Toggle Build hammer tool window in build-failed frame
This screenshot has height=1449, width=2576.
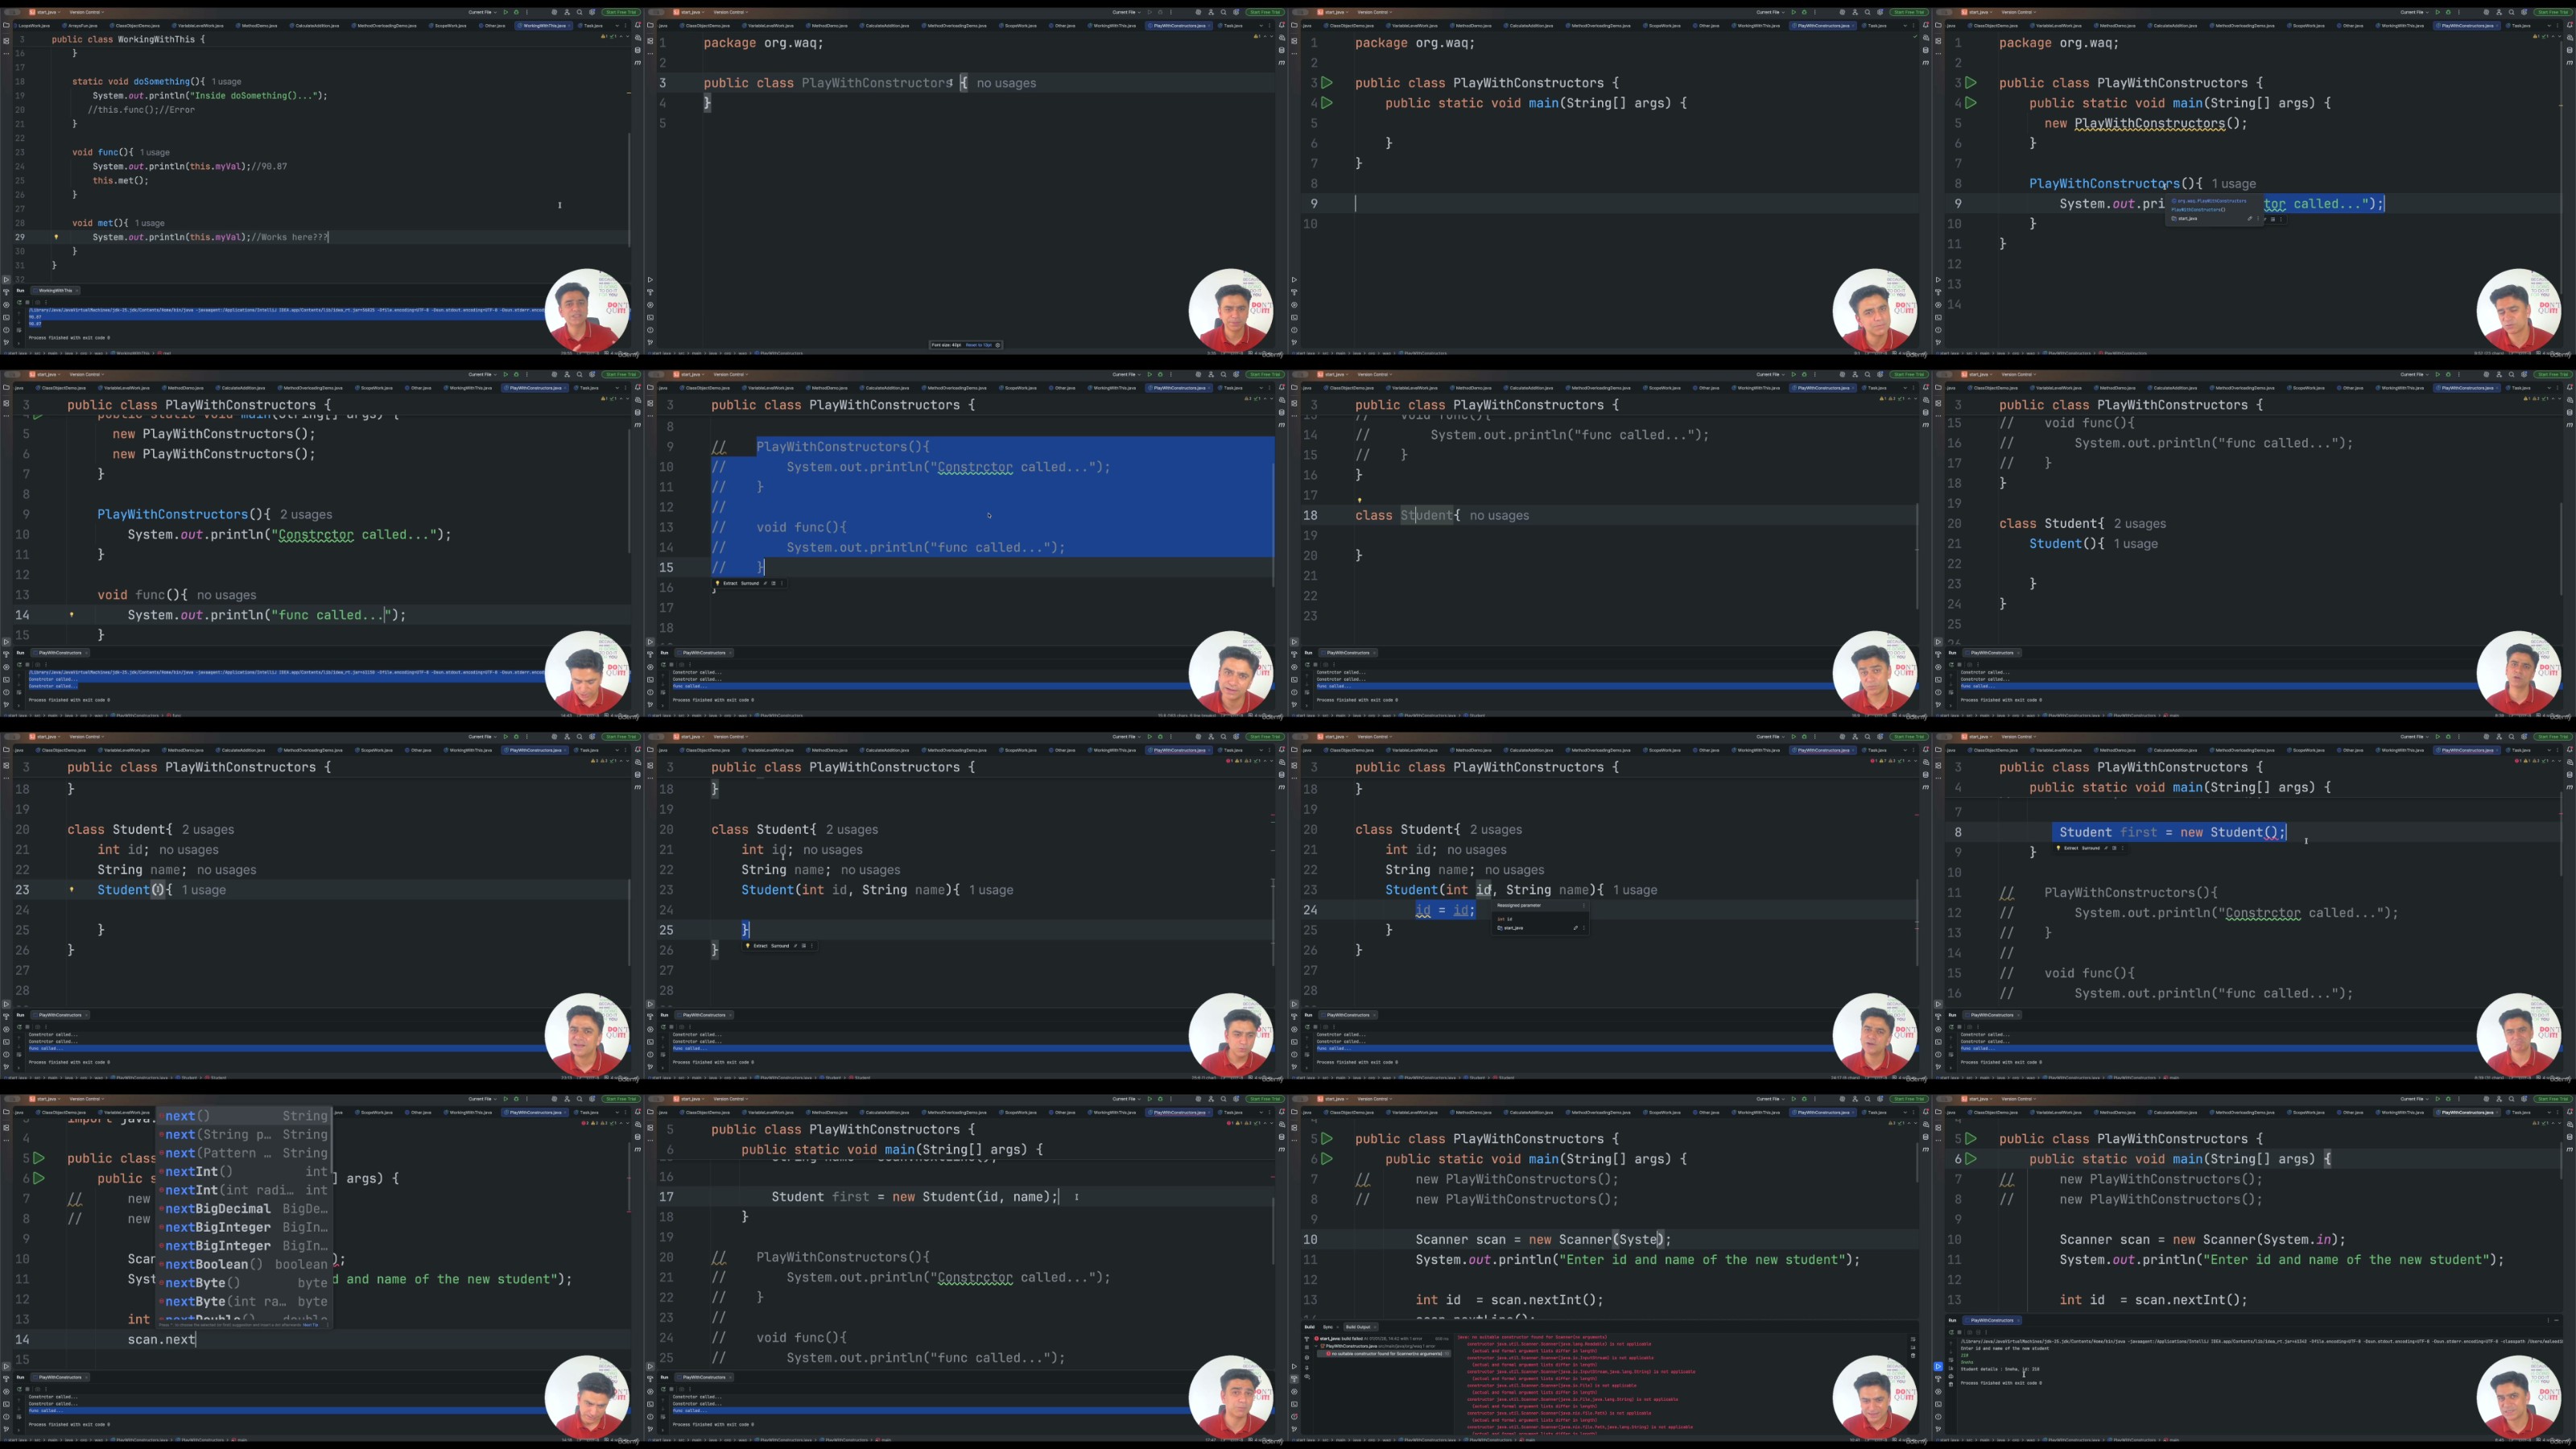tap(1295, 1379)
